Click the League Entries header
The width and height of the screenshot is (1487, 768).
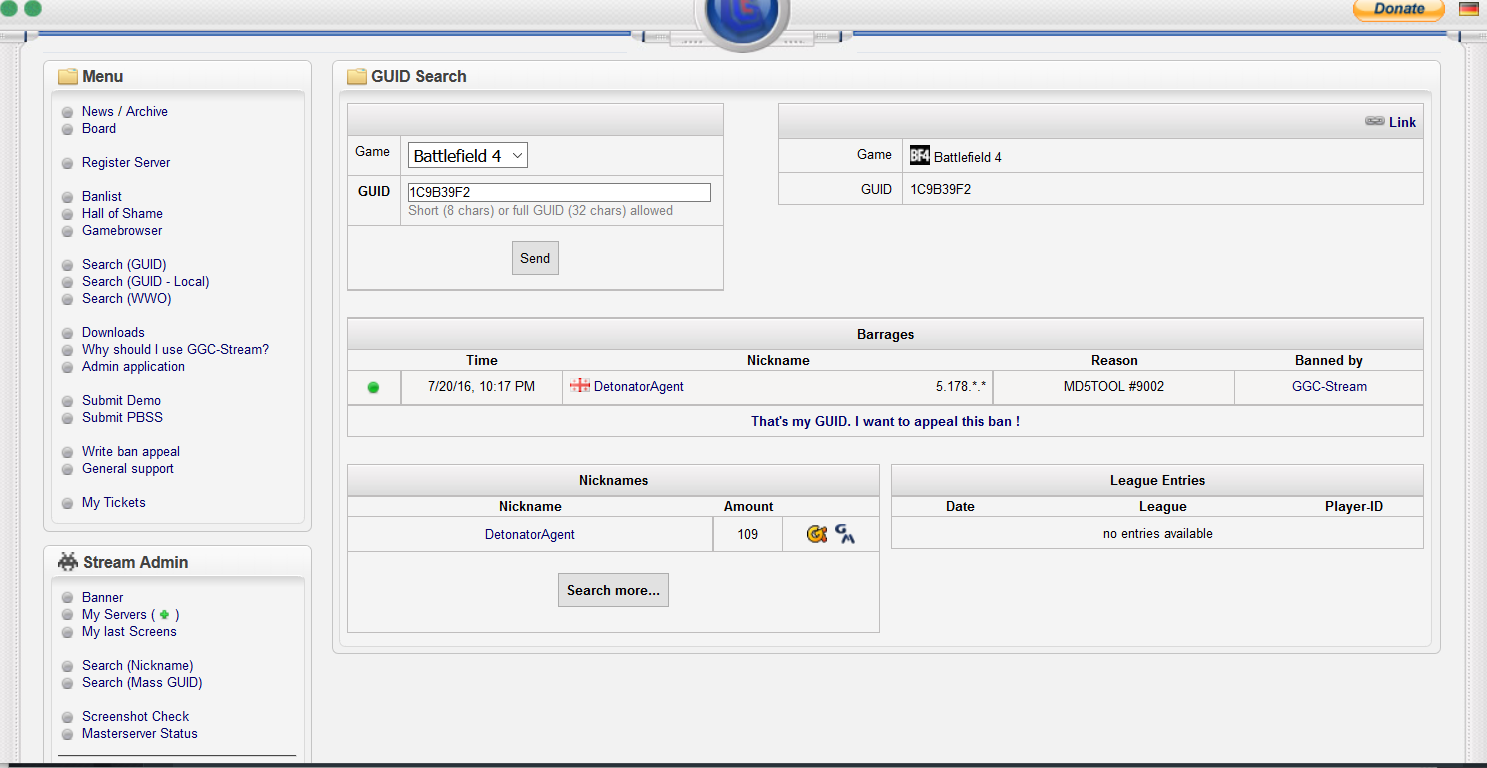point(1158,480)
